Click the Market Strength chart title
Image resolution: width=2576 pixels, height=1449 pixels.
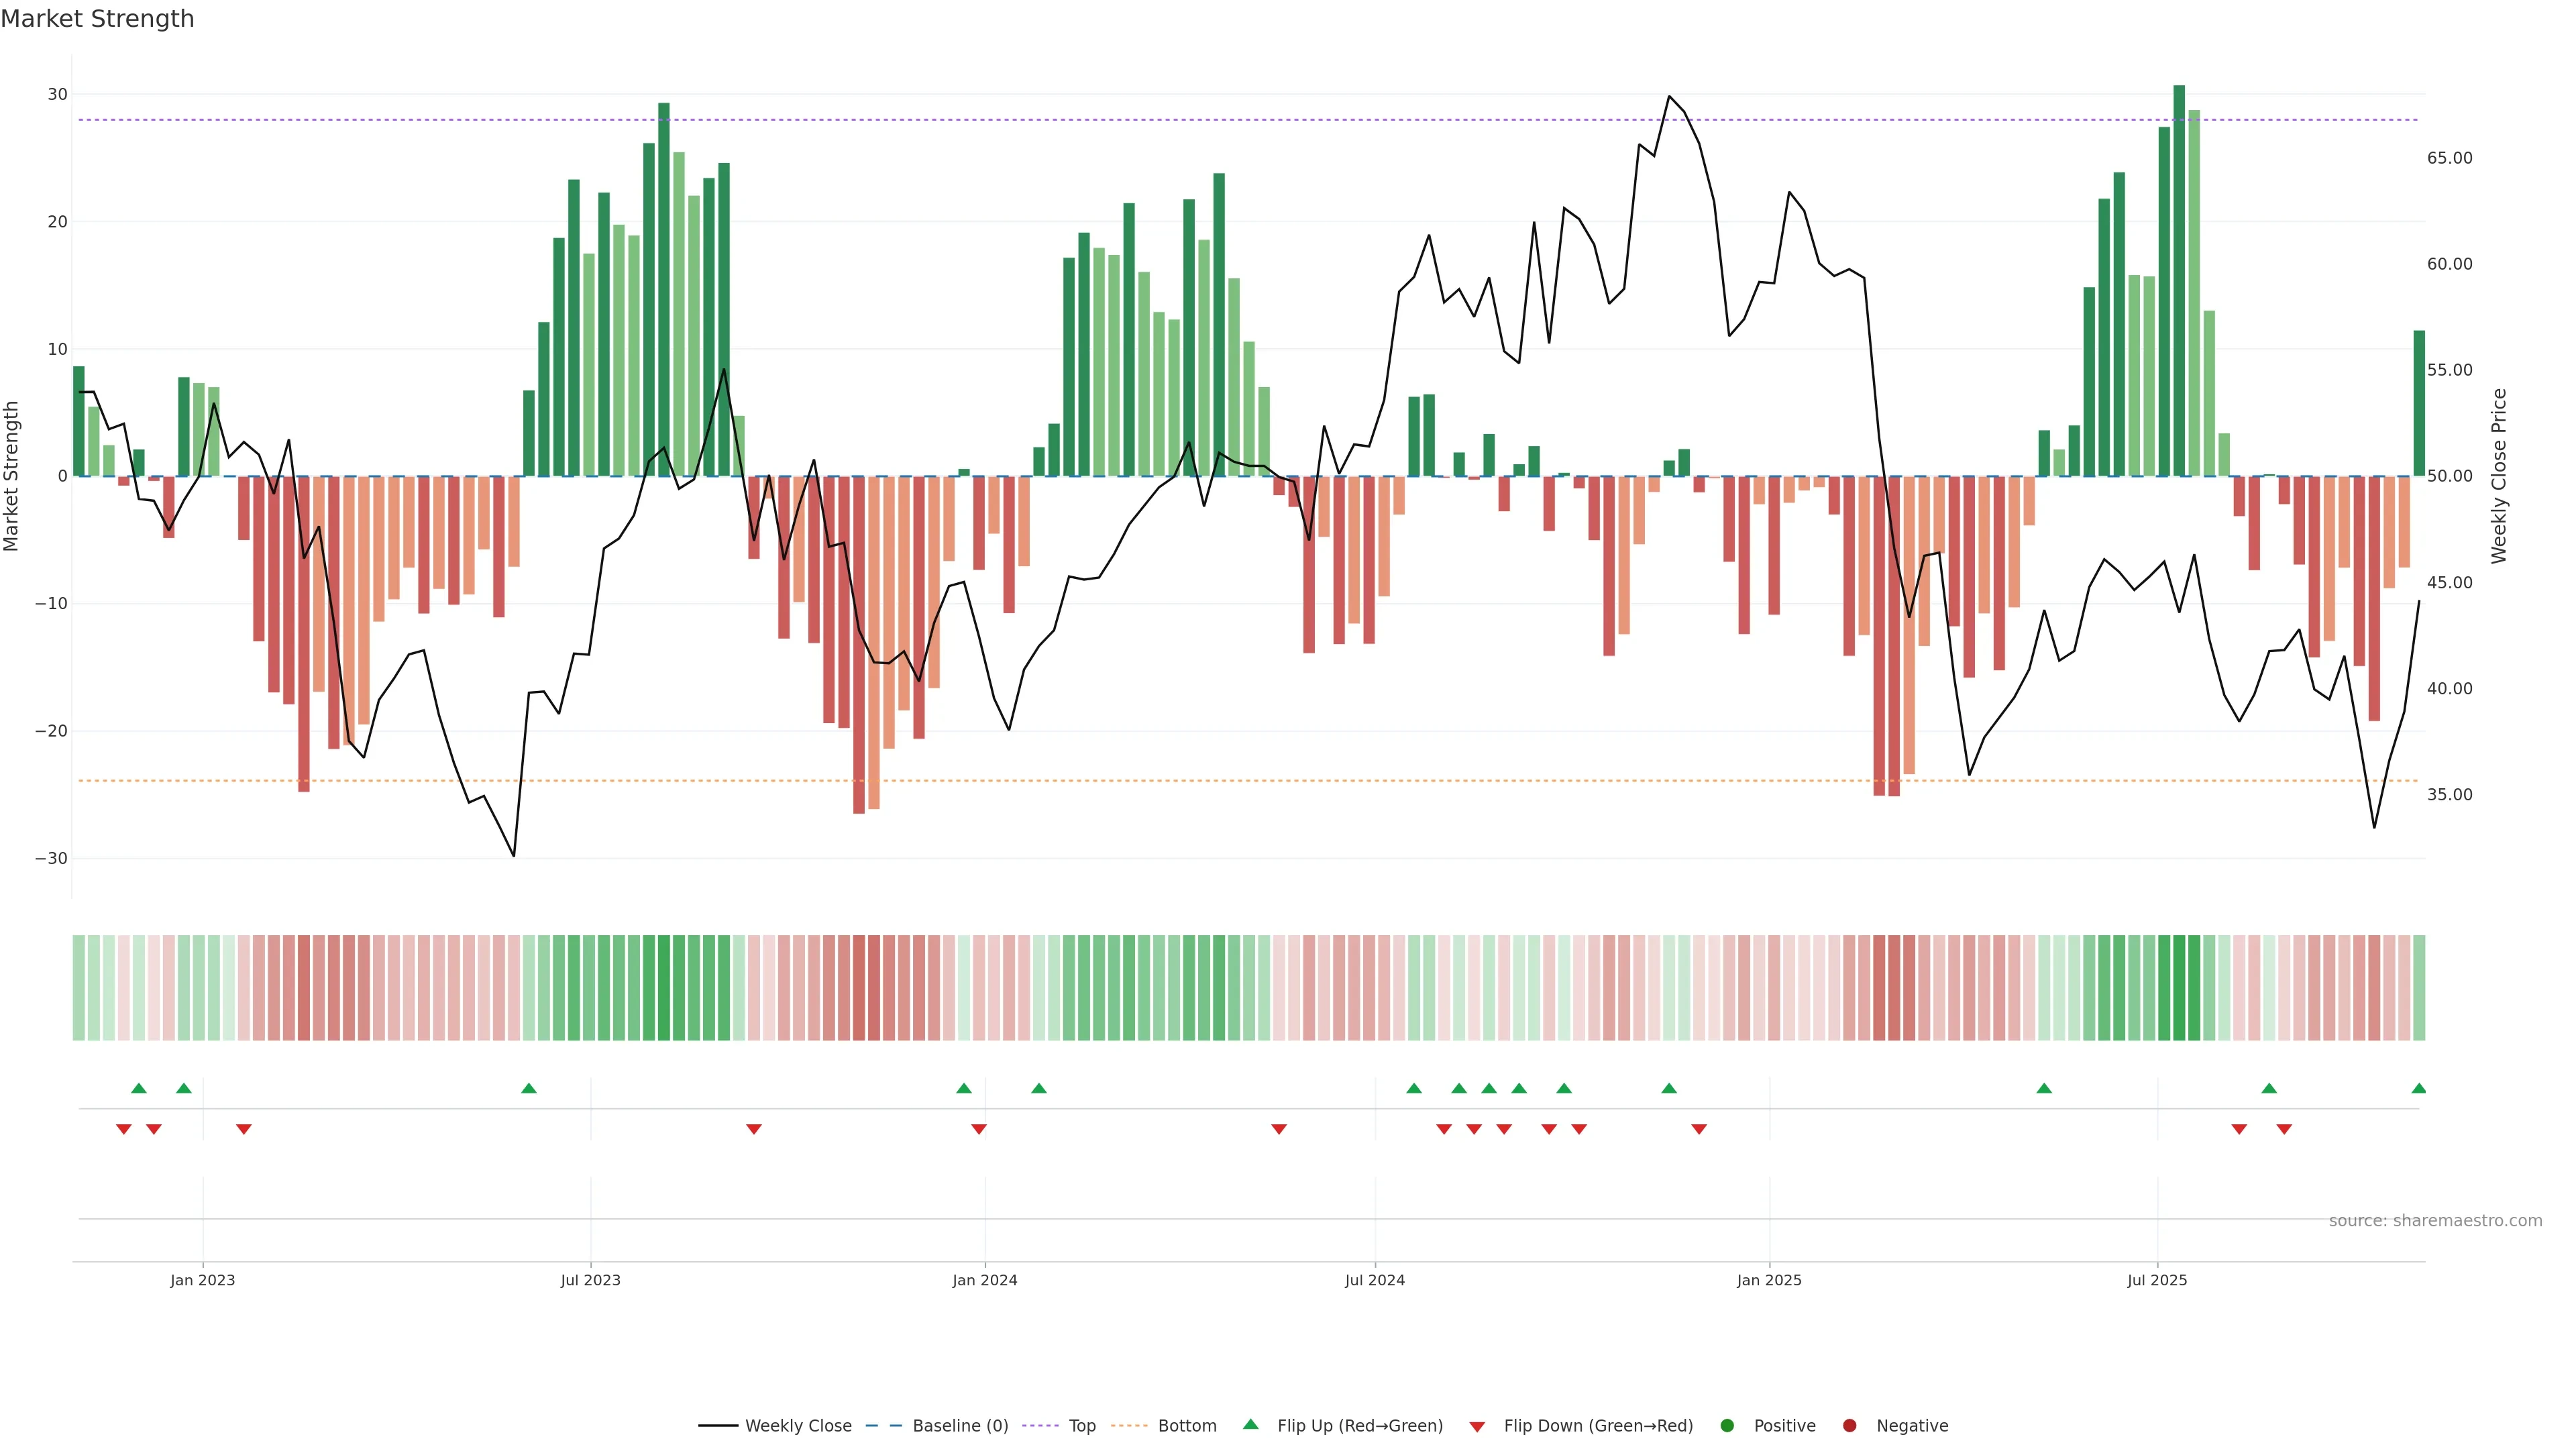(97, 19)
